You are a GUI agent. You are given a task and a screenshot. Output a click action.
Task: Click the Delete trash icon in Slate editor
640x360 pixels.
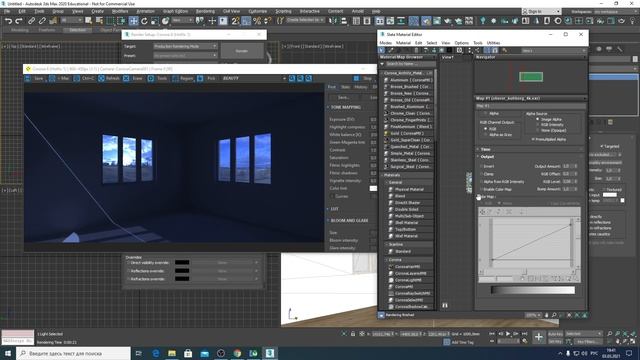tap(416, 50)
